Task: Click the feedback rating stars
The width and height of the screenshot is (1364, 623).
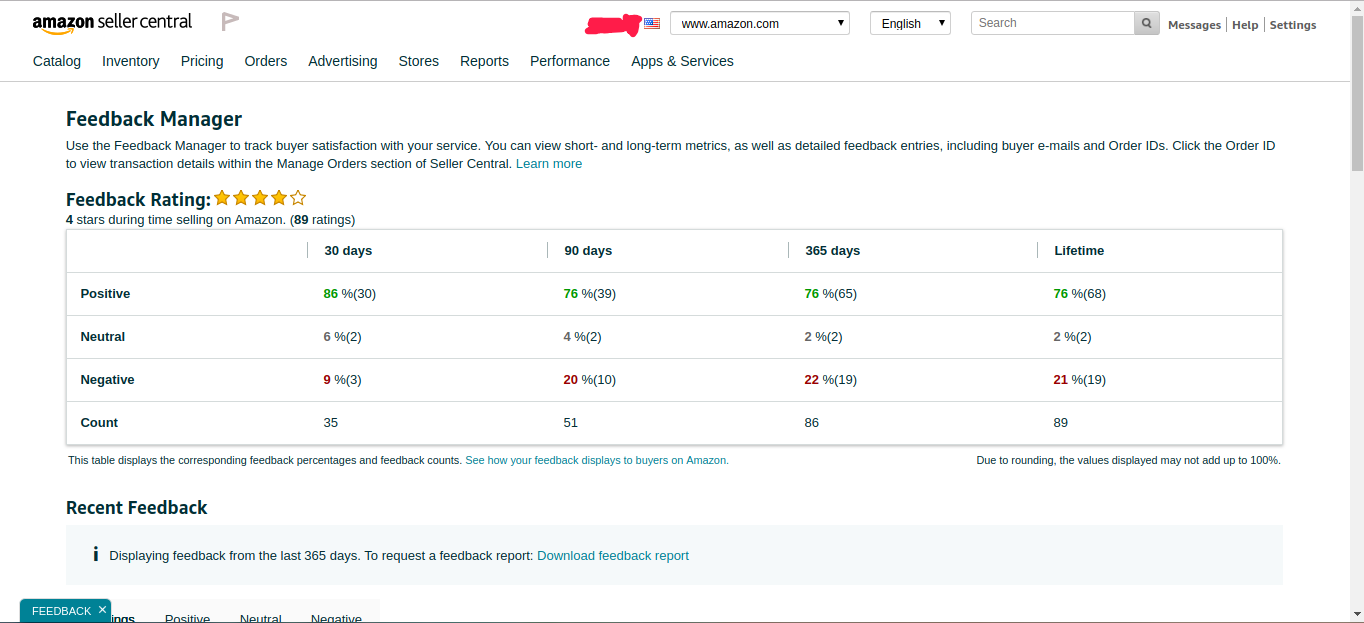Action: 260,198
